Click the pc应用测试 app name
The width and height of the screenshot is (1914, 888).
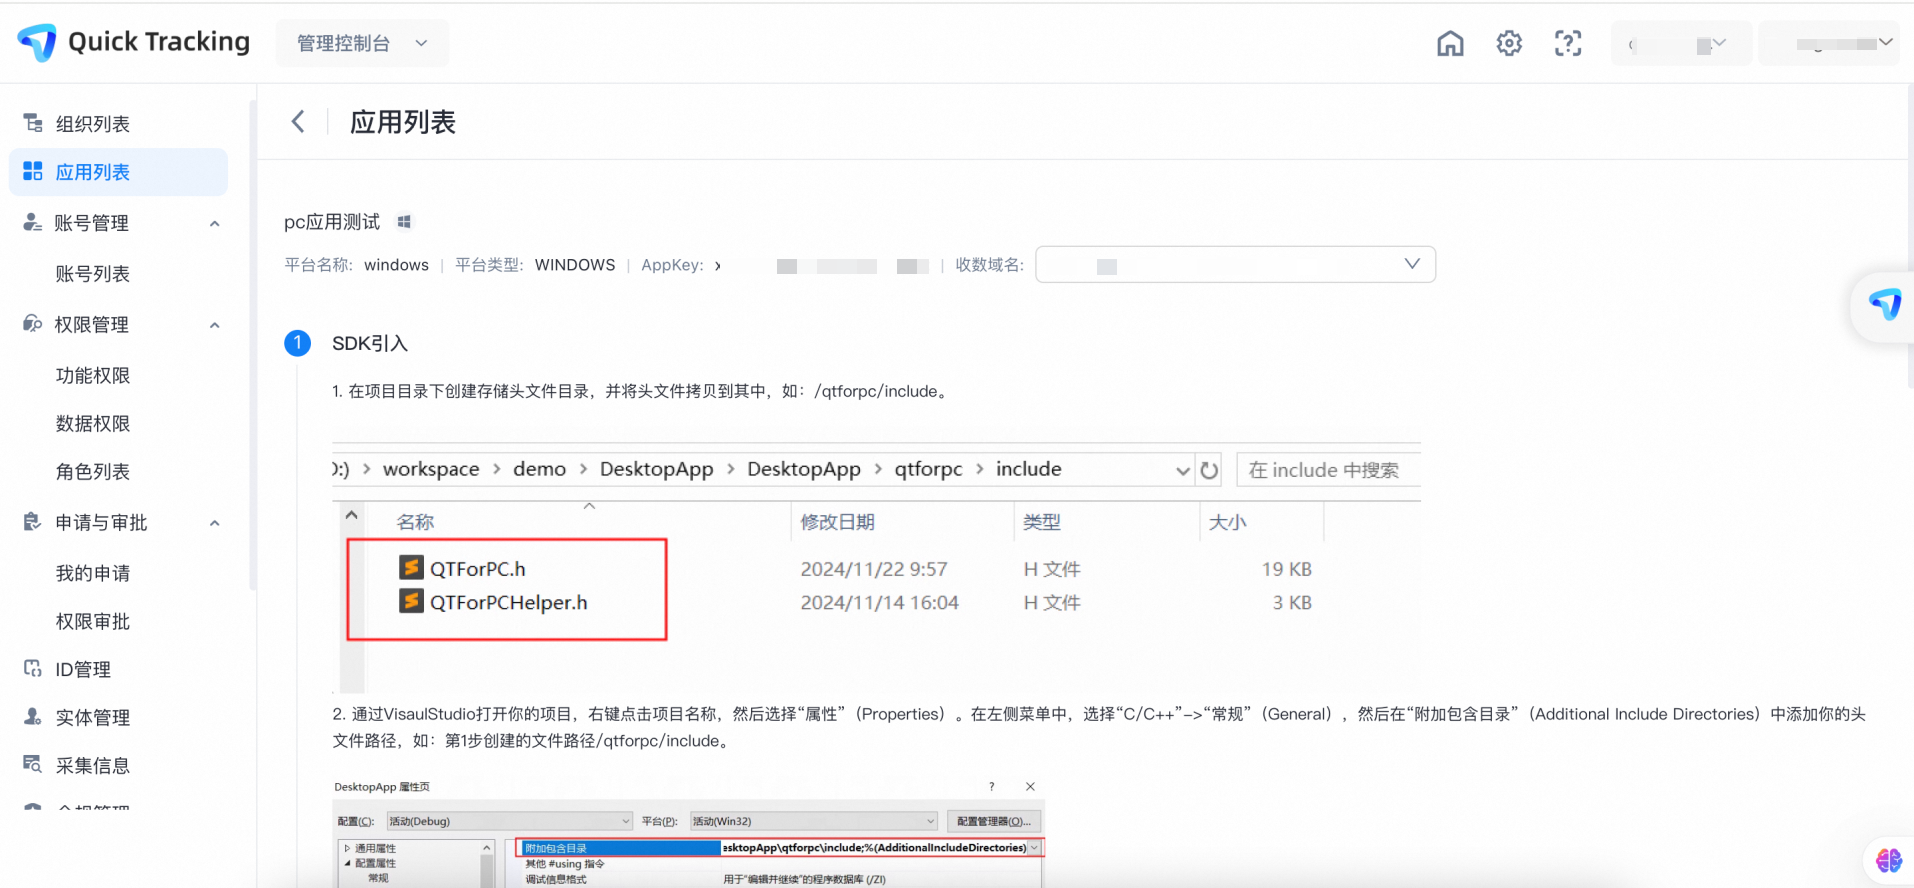[332, 222]
